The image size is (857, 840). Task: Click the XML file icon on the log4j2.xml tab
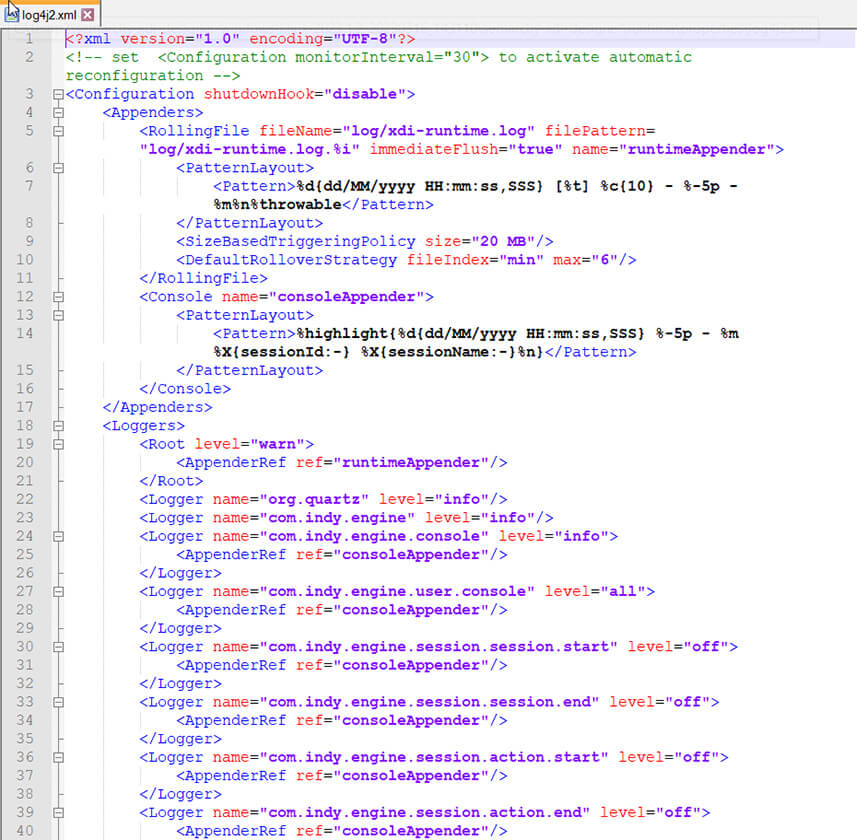(13, 15)
